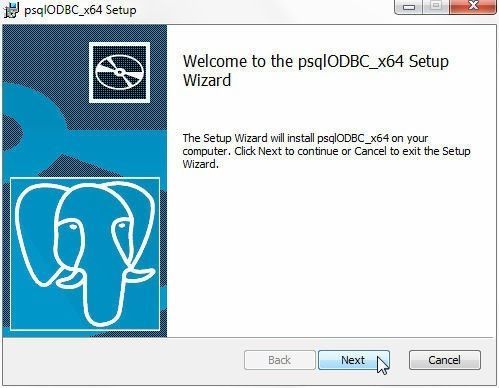Close the setup wizard with the red X
Image resolution: width=499 pixels, height=388 pixels.
(473, 7)
